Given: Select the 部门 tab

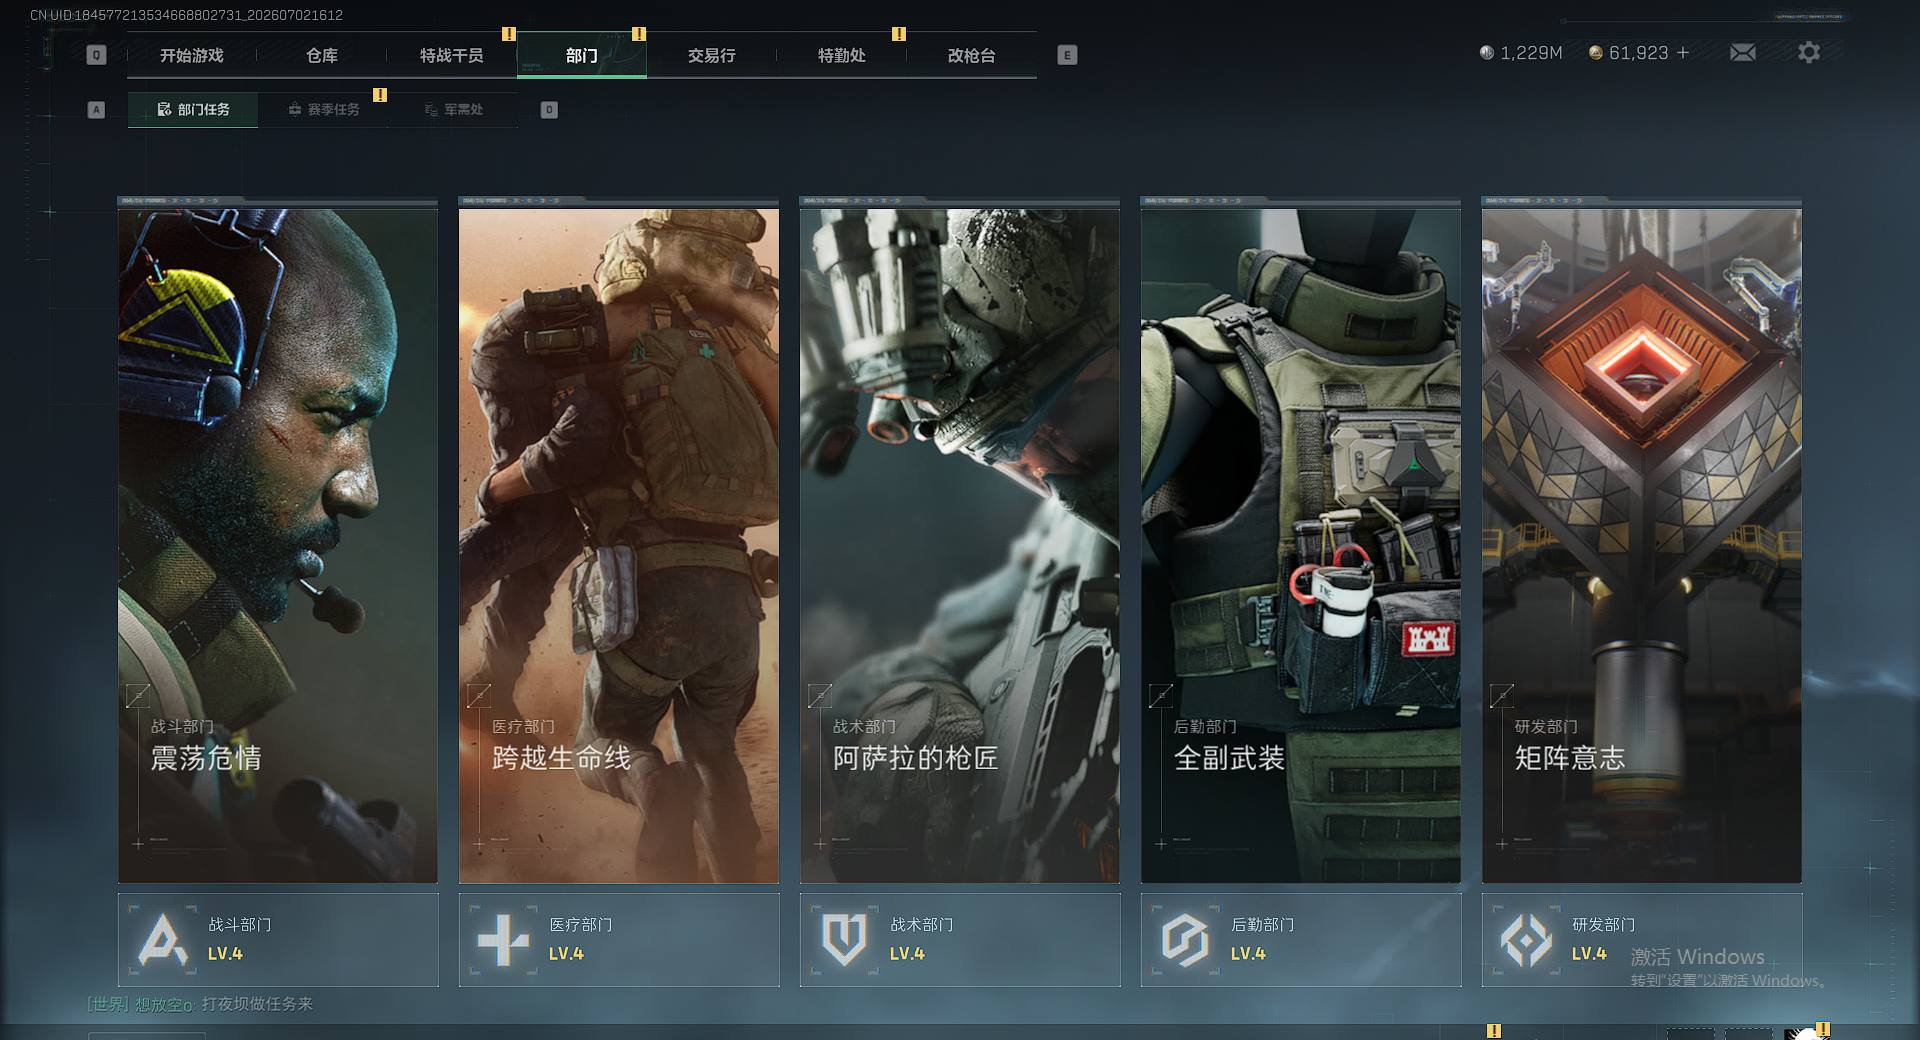Looking at the screenshot, I should (582, 56).
